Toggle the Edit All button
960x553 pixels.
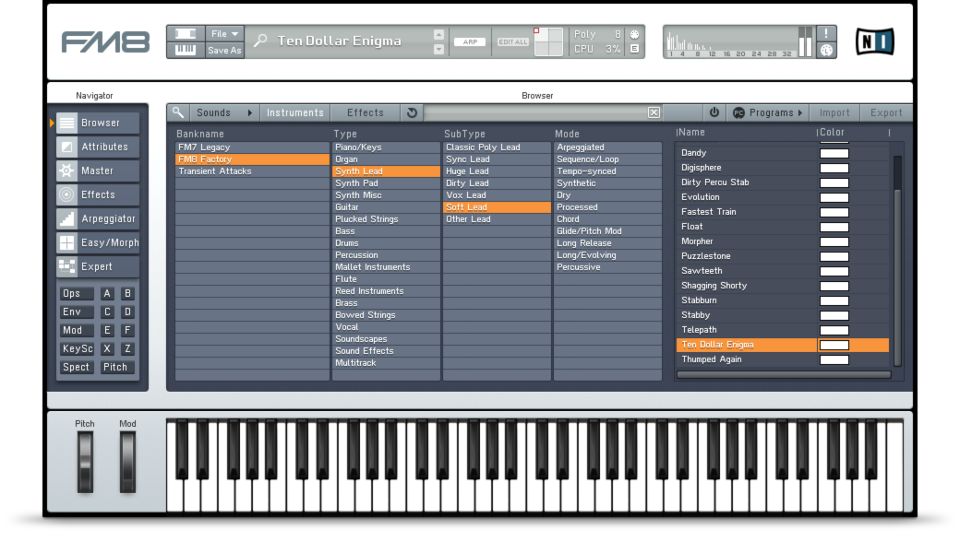tap(512, 42)
